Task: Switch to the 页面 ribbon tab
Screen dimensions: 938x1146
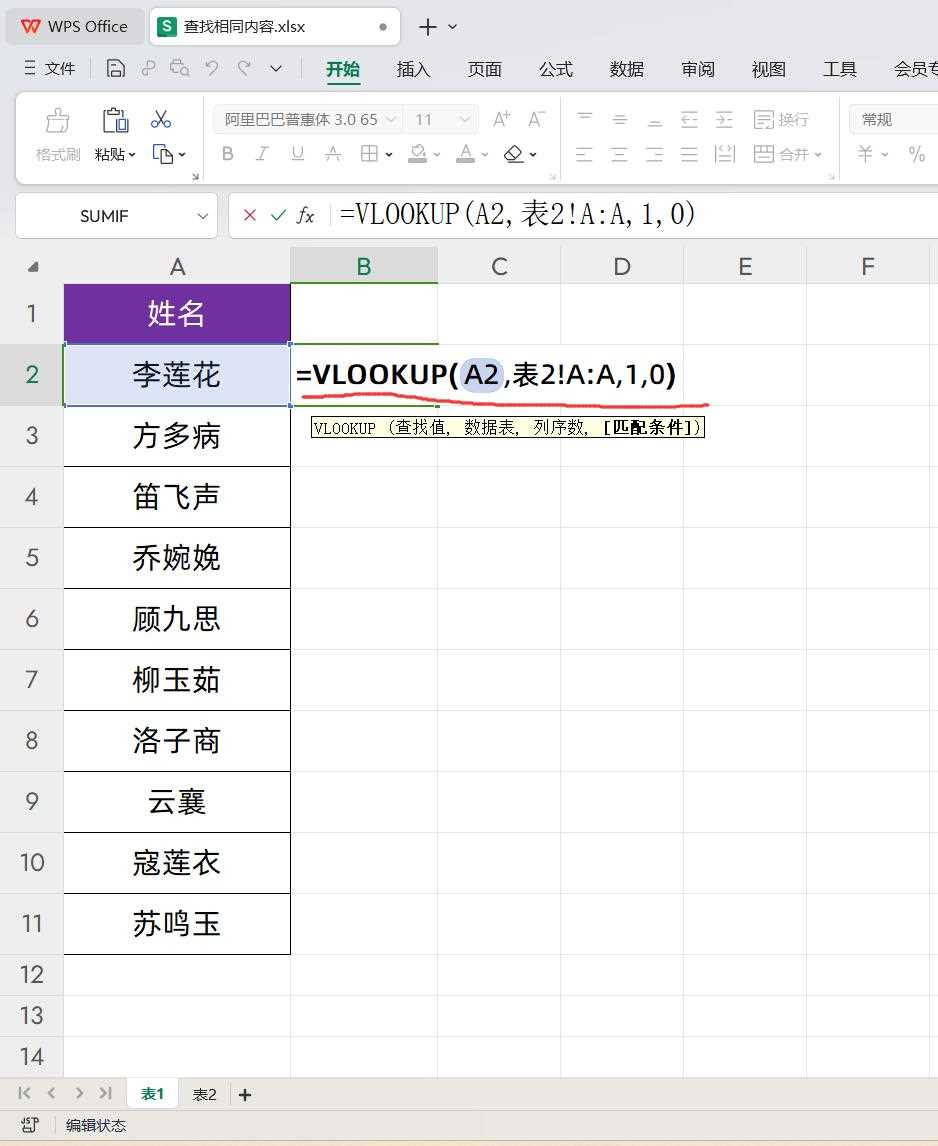Action: (485, 69)
